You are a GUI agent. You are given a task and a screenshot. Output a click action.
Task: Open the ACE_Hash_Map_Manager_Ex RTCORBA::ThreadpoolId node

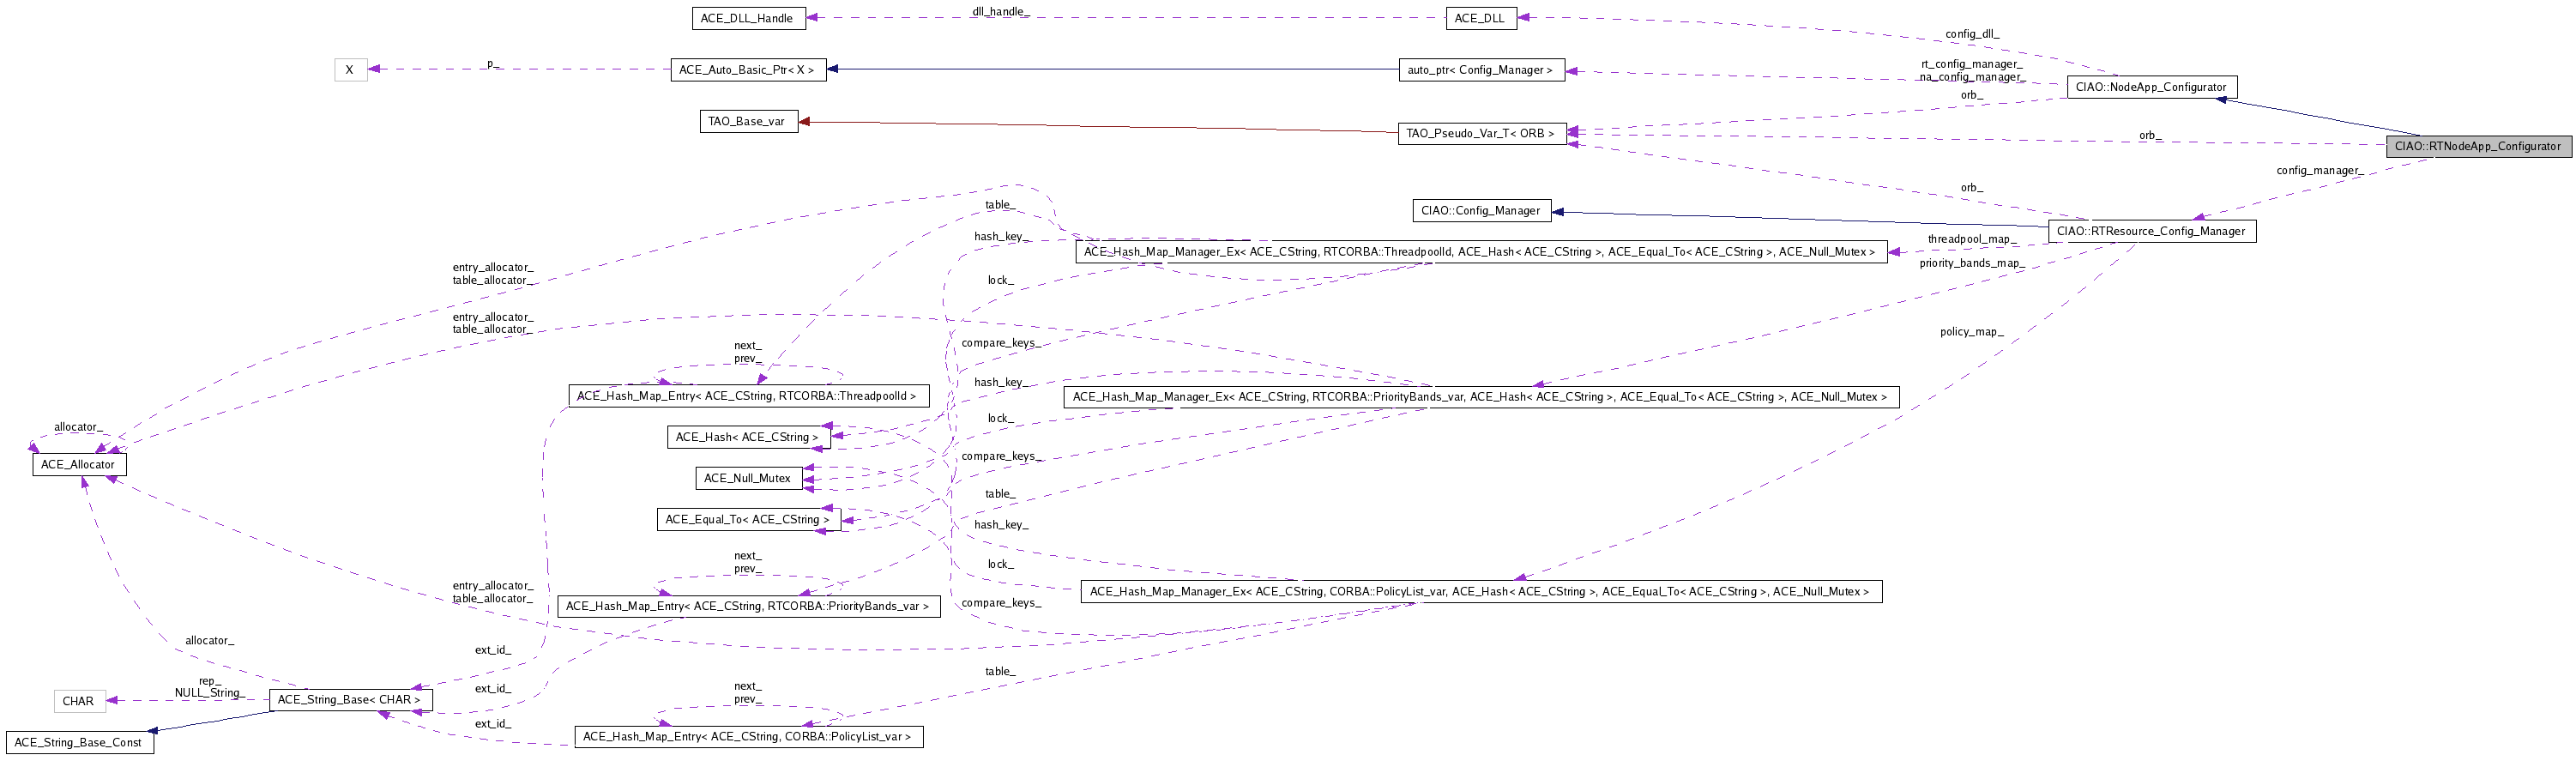click(x=1481, y=252)
